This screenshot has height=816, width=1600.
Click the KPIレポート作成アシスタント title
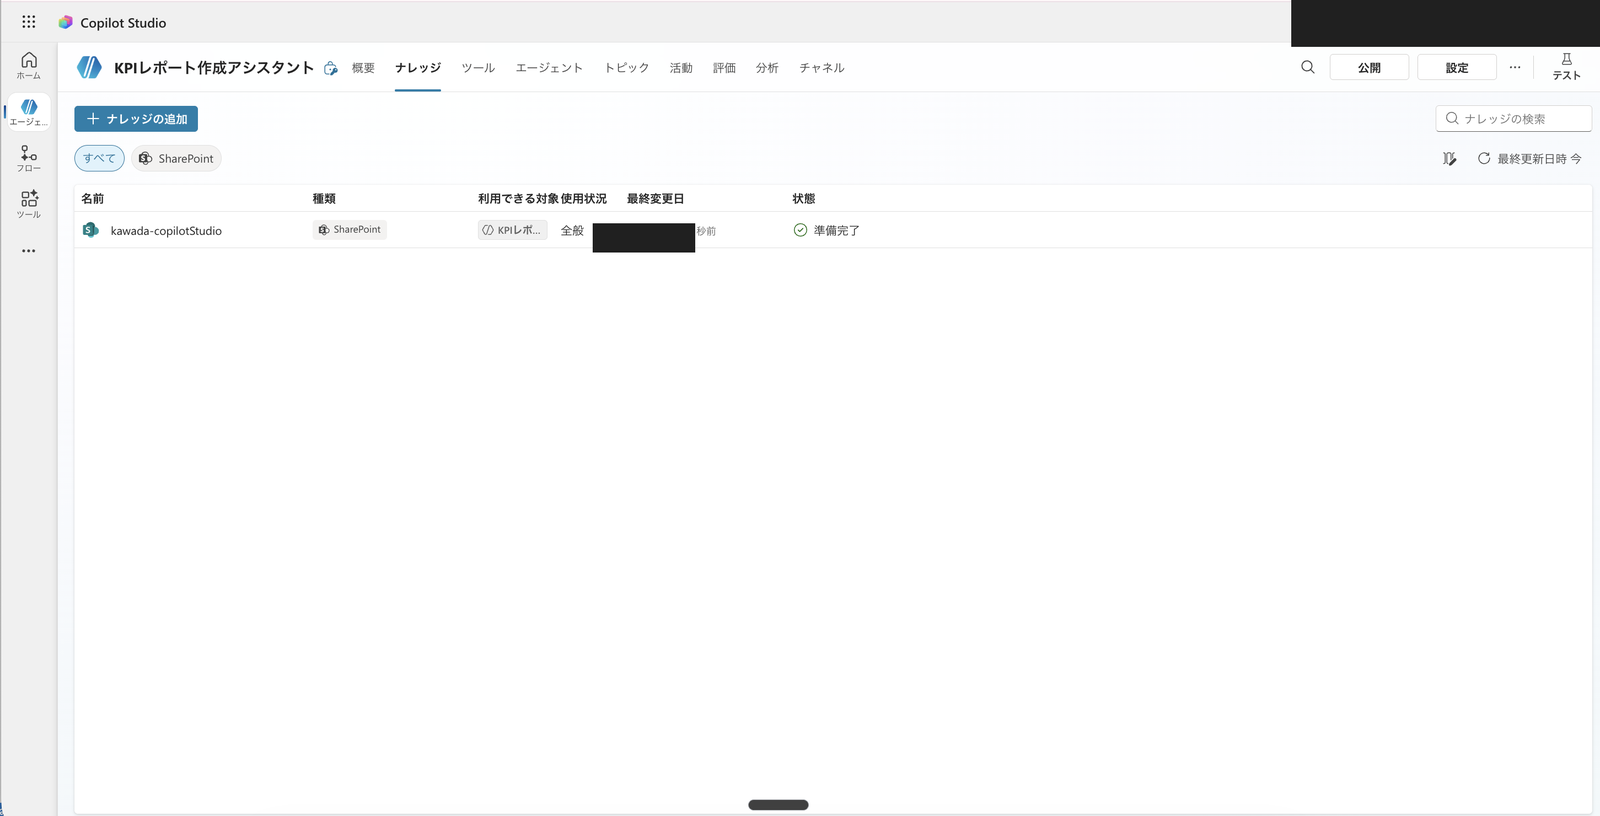pos(214,68)
